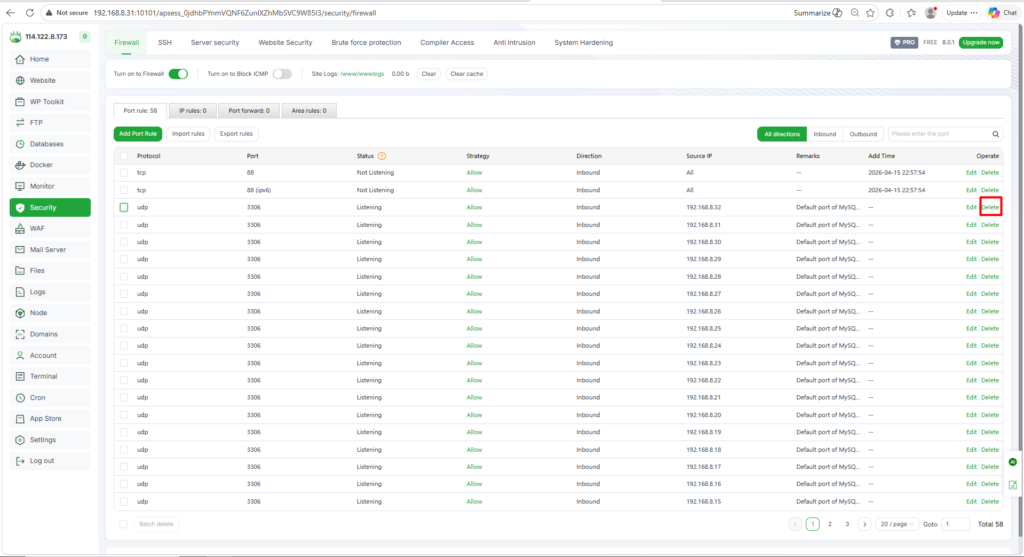1024x557 pixels.
Task: Click the Clear cache button
Action: pyautogui.click(x=466, y=74)
